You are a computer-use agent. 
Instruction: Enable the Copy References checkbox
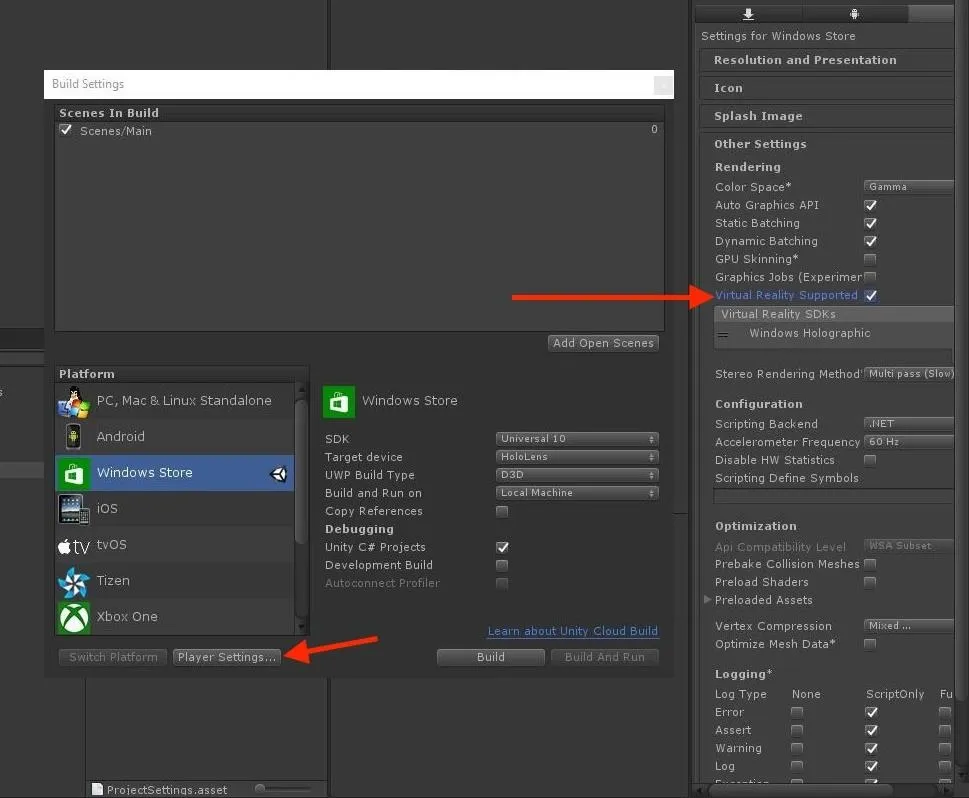tap(502, 511)
